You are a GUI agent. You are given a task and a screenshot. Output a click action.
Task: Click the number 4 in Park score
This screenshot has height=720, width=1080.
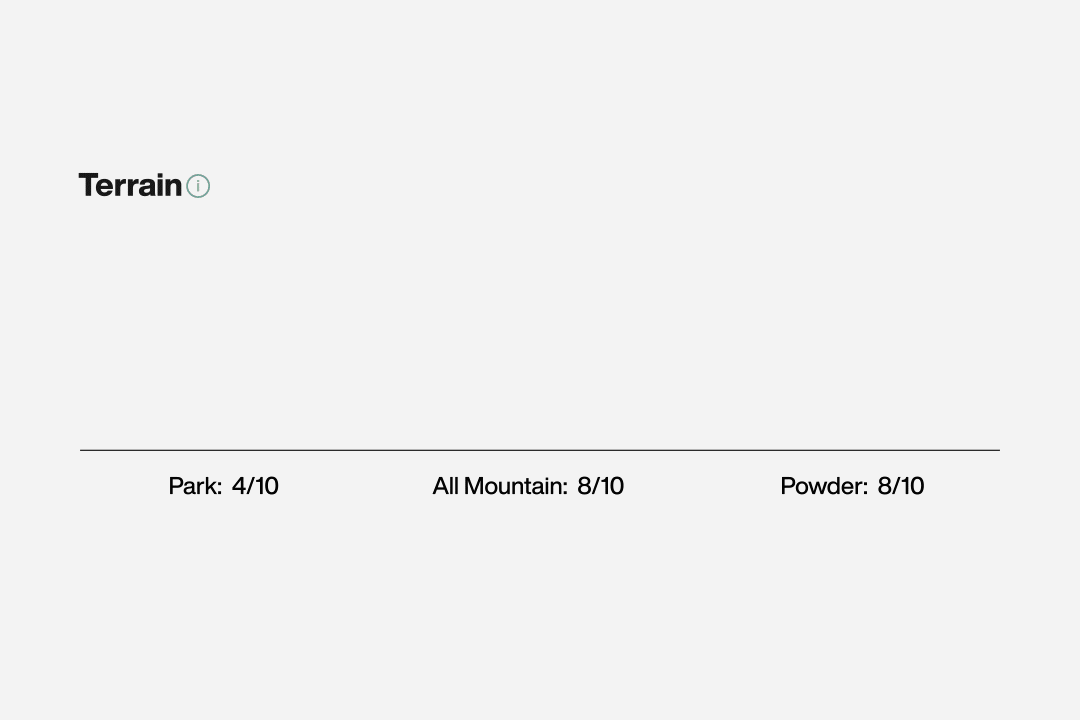[238, 486]
